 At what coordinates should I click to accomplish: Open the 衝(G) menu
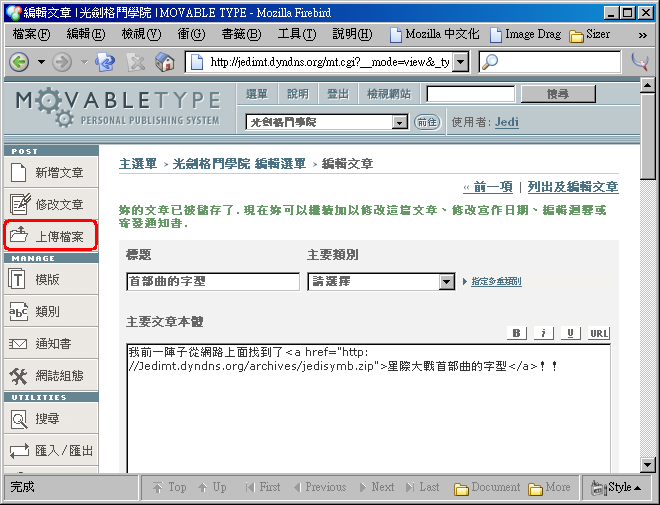[x=191, y=34]
